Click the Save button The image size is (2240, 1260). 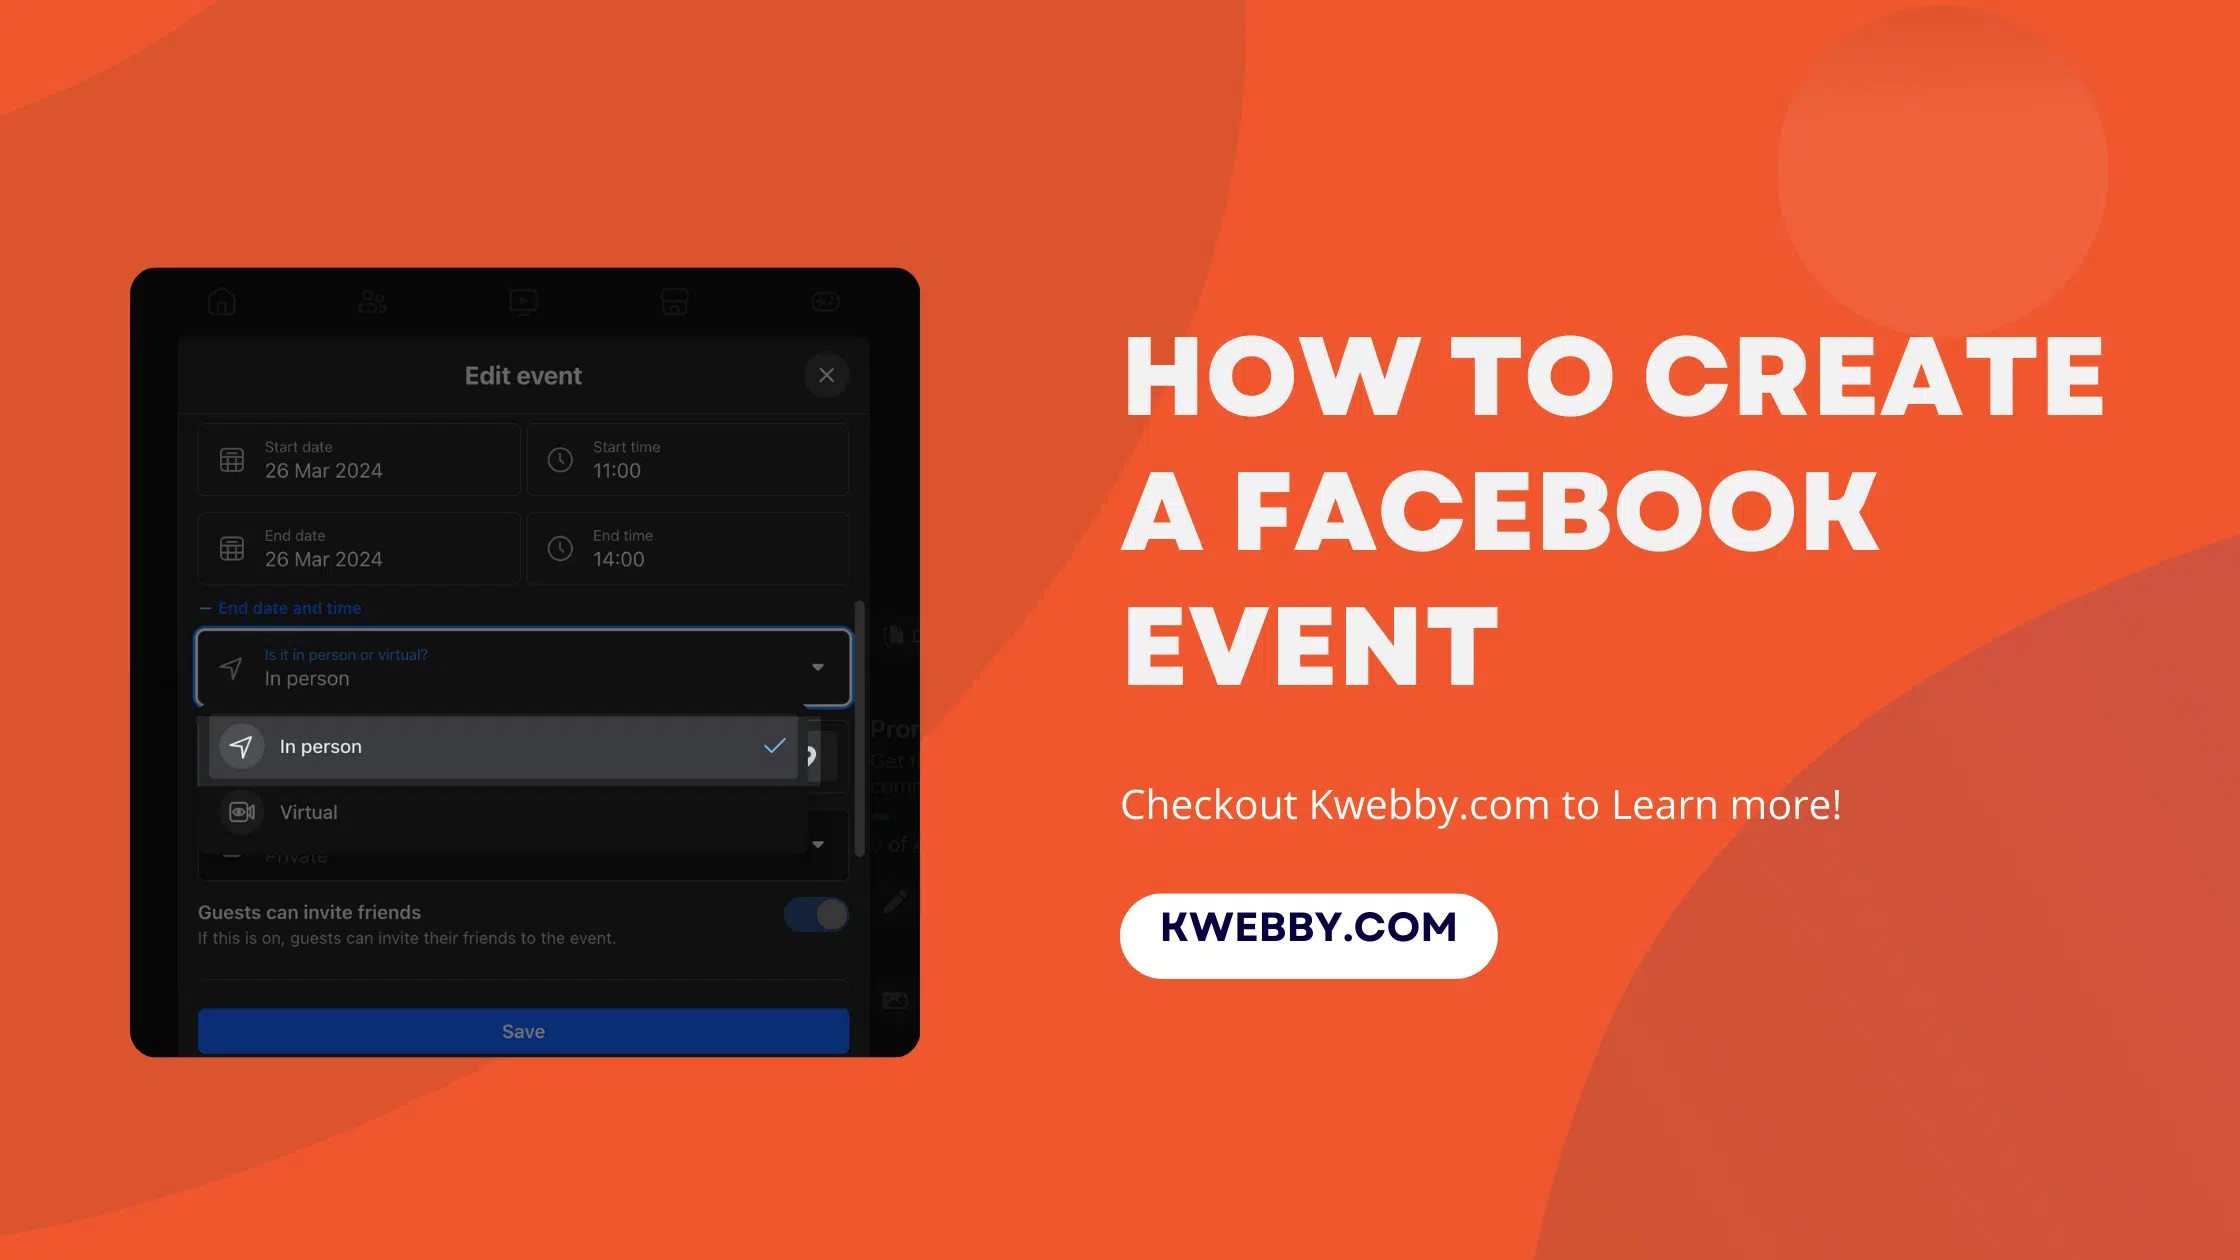[523, 1031]
